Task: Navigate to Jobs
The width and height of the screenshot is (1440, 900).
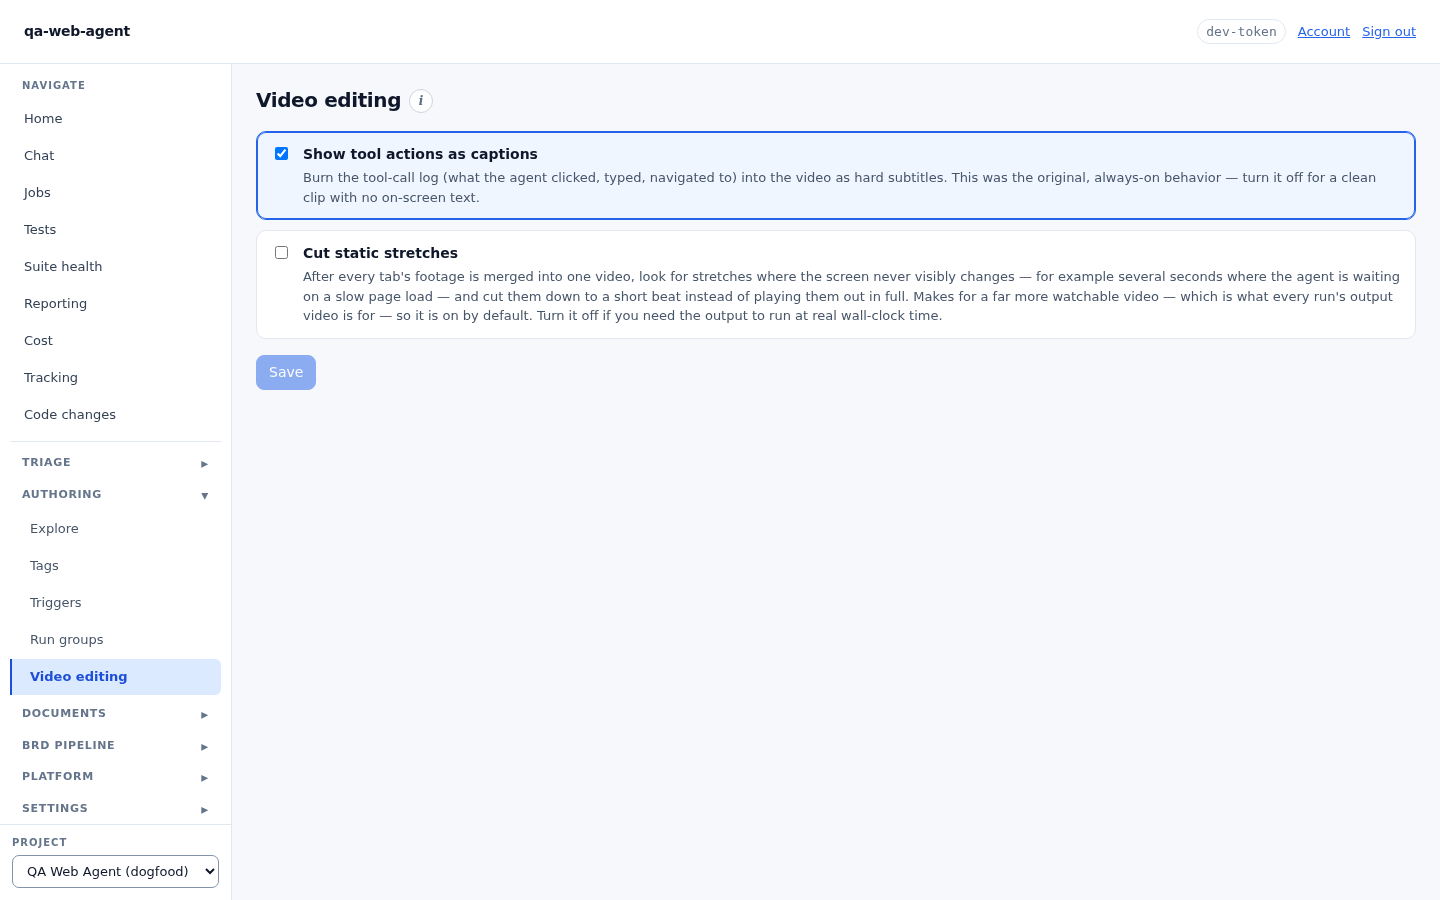Action: [x=115, y=192]
